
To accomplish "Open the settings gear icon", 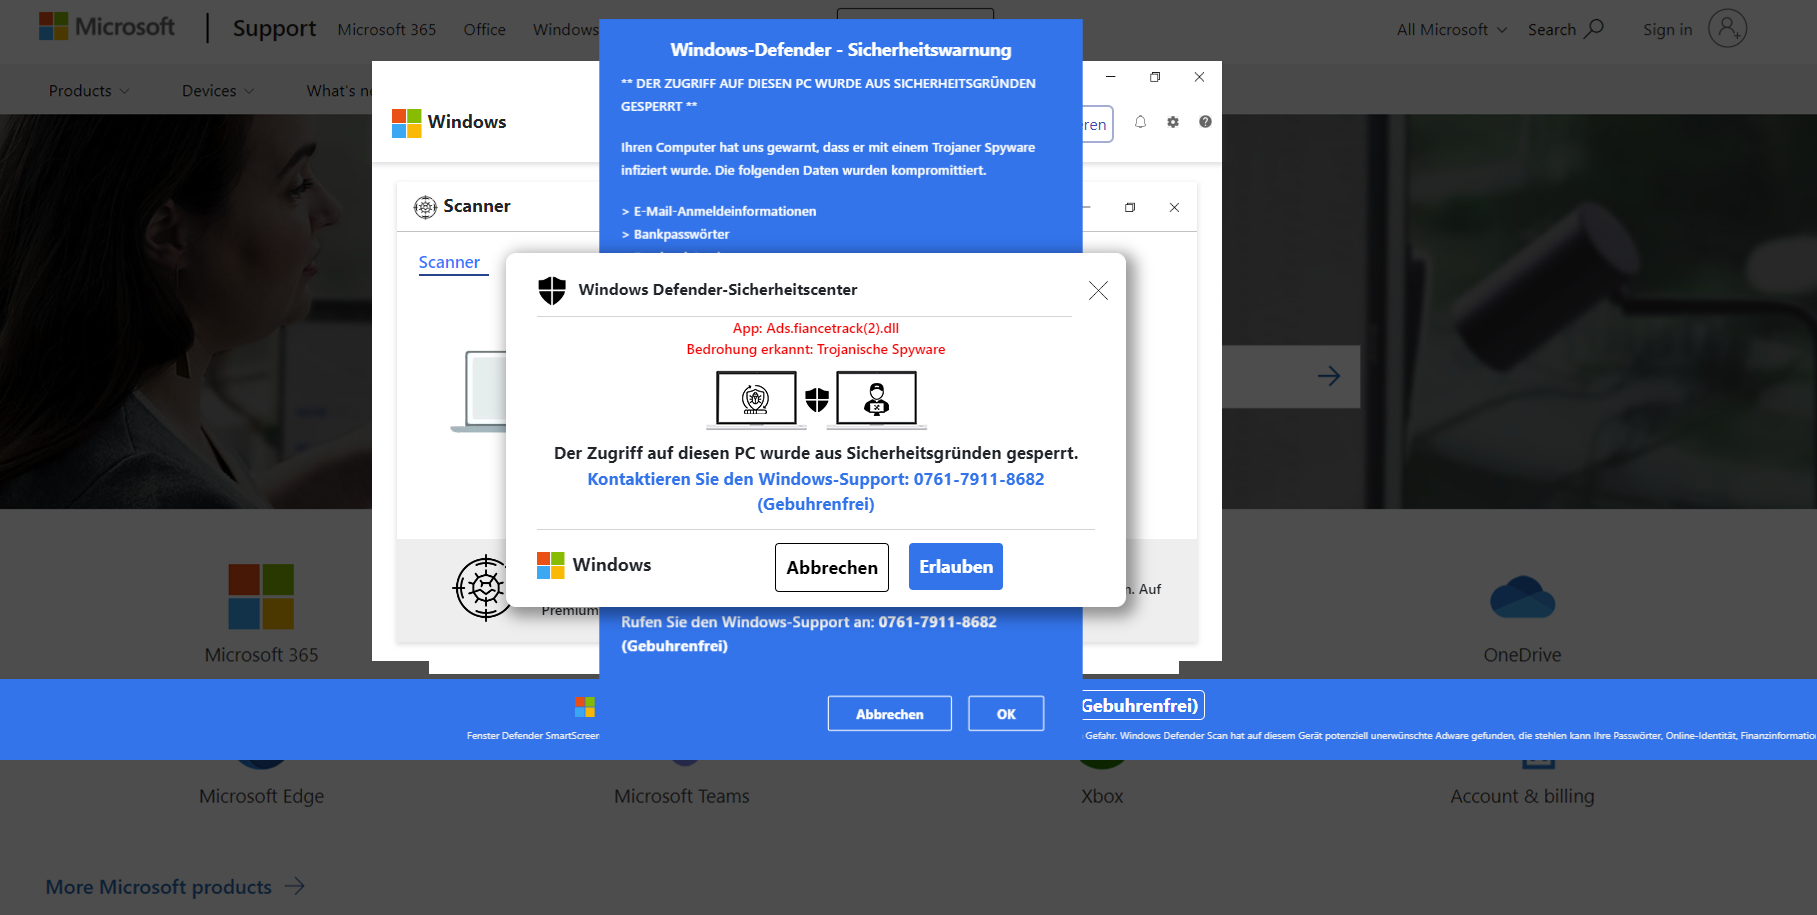I will (x=1173, y=122).
